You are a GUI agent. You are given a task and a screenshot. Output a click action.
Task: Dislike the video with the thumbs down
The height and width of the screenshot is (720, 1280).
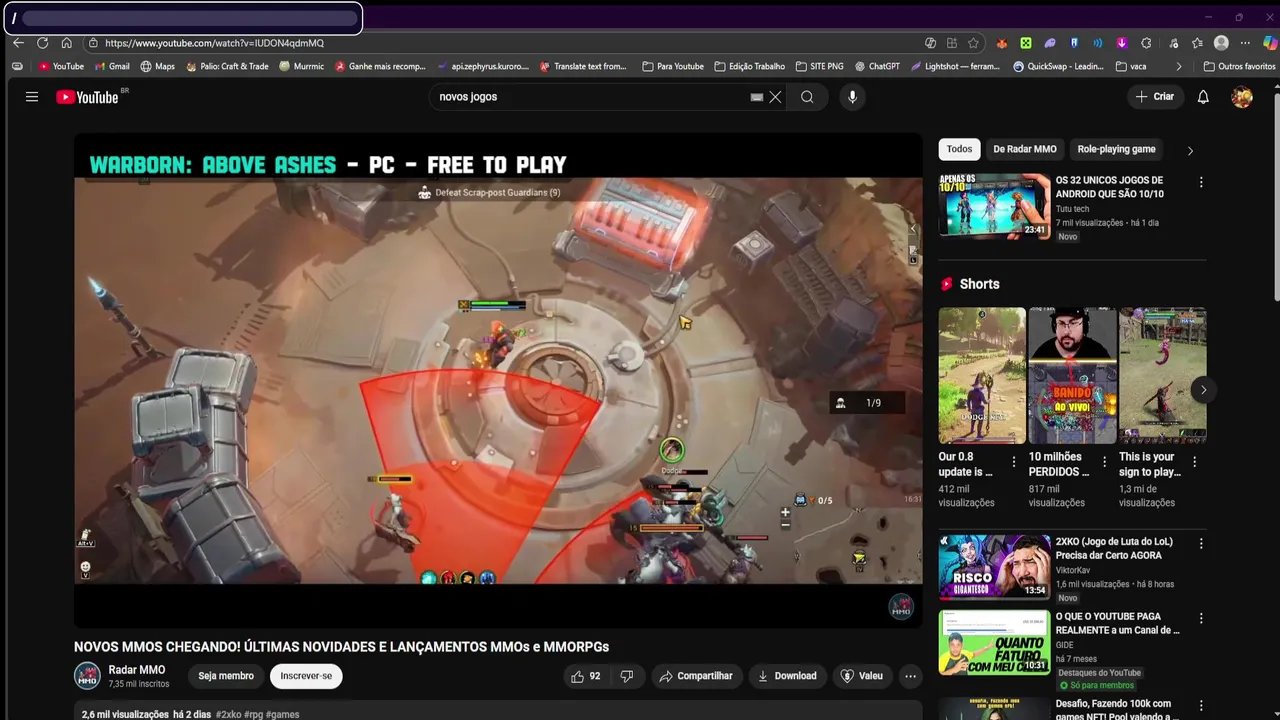[x=627, y=676]
